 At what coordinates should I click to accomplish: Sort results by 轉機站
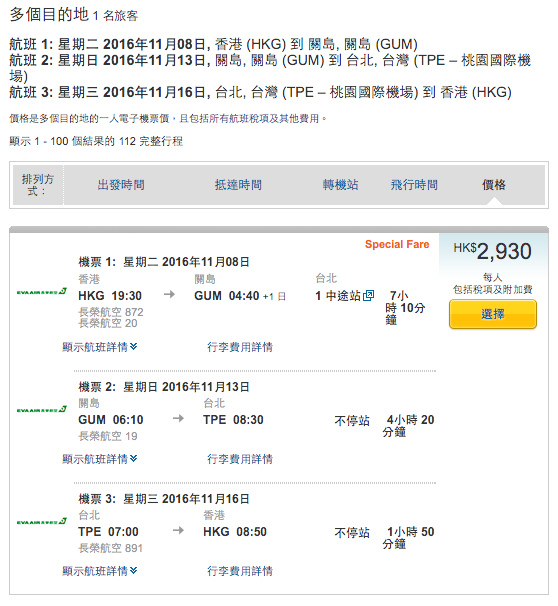pos(340,185)
